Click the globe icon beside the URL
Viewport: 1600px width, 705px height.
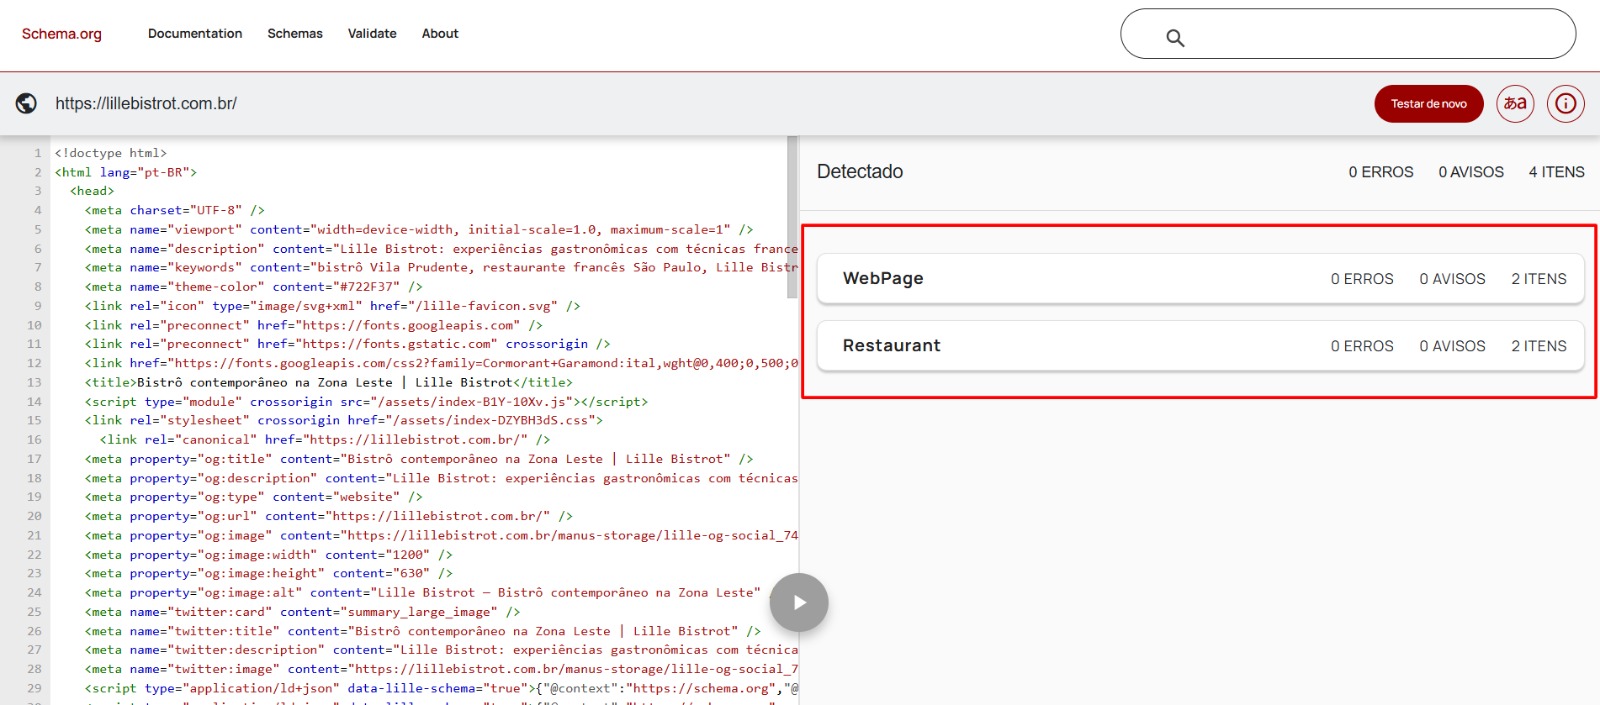pyautogui.click(x=27, y=103)
